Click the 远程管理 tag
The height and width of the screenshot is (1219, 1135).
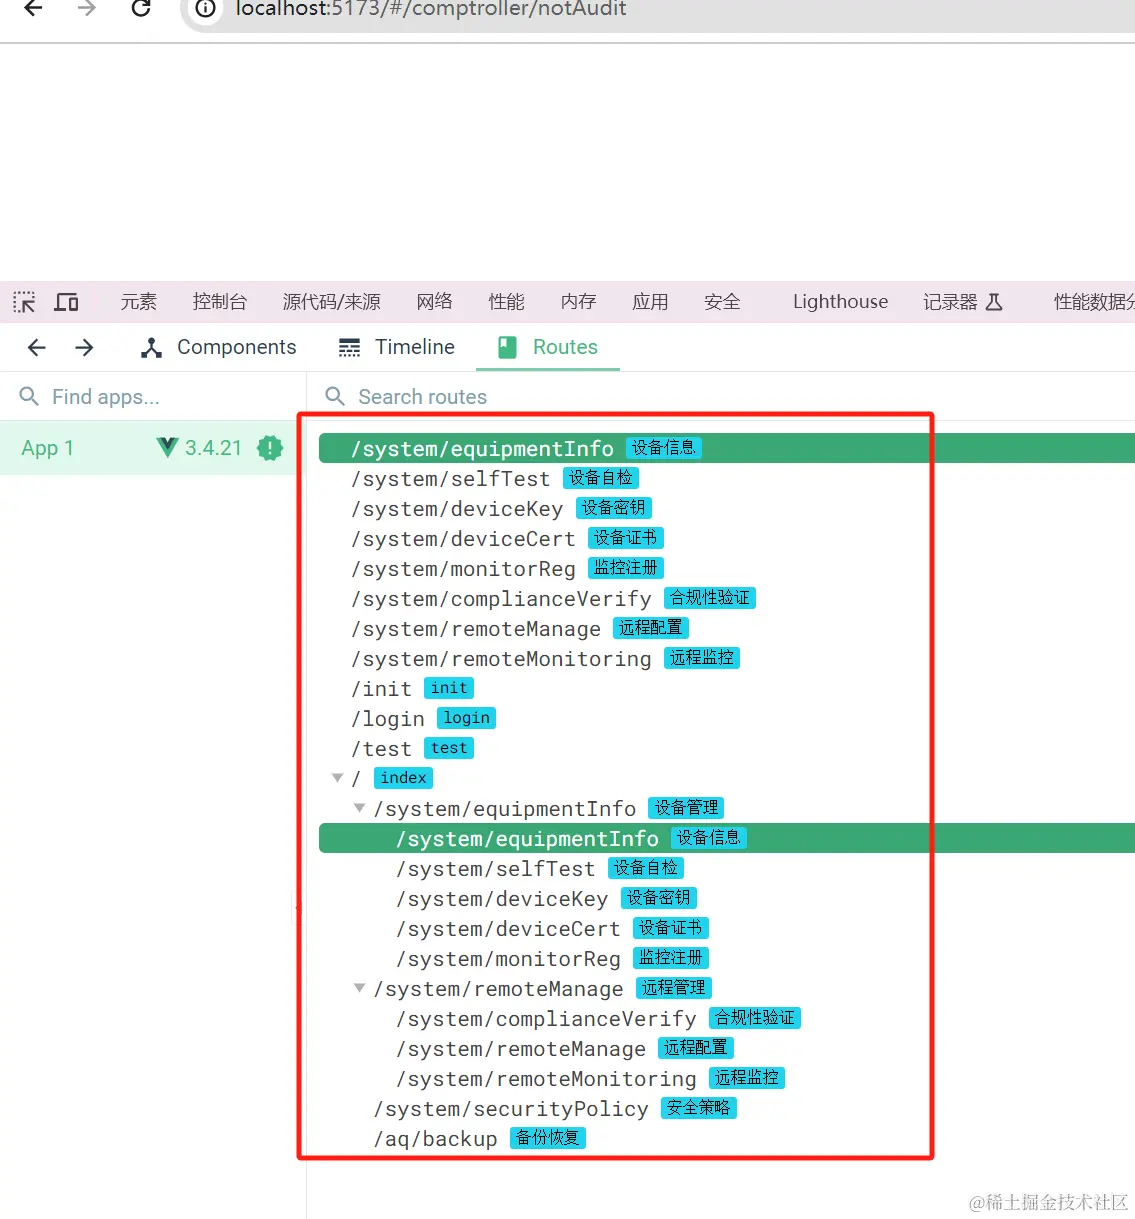click(674, 988)
